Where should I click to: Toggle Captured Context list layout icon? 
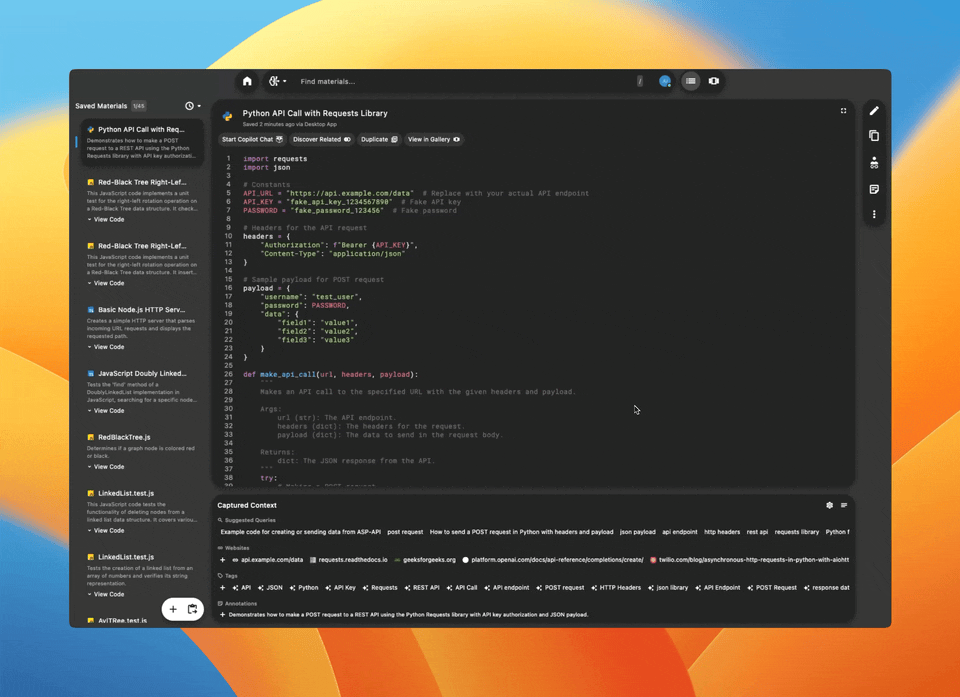tap(844, 505)
